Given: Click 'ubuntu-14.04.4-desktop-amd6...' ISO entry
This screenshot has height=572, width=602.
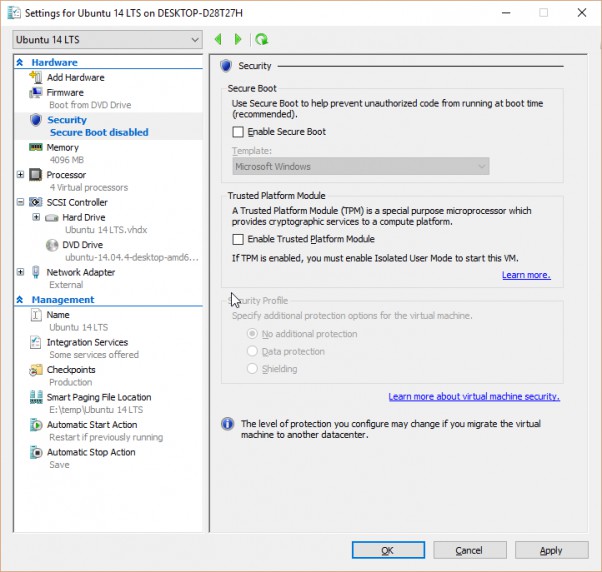Looking at the screenshot, I should (132, 258).
